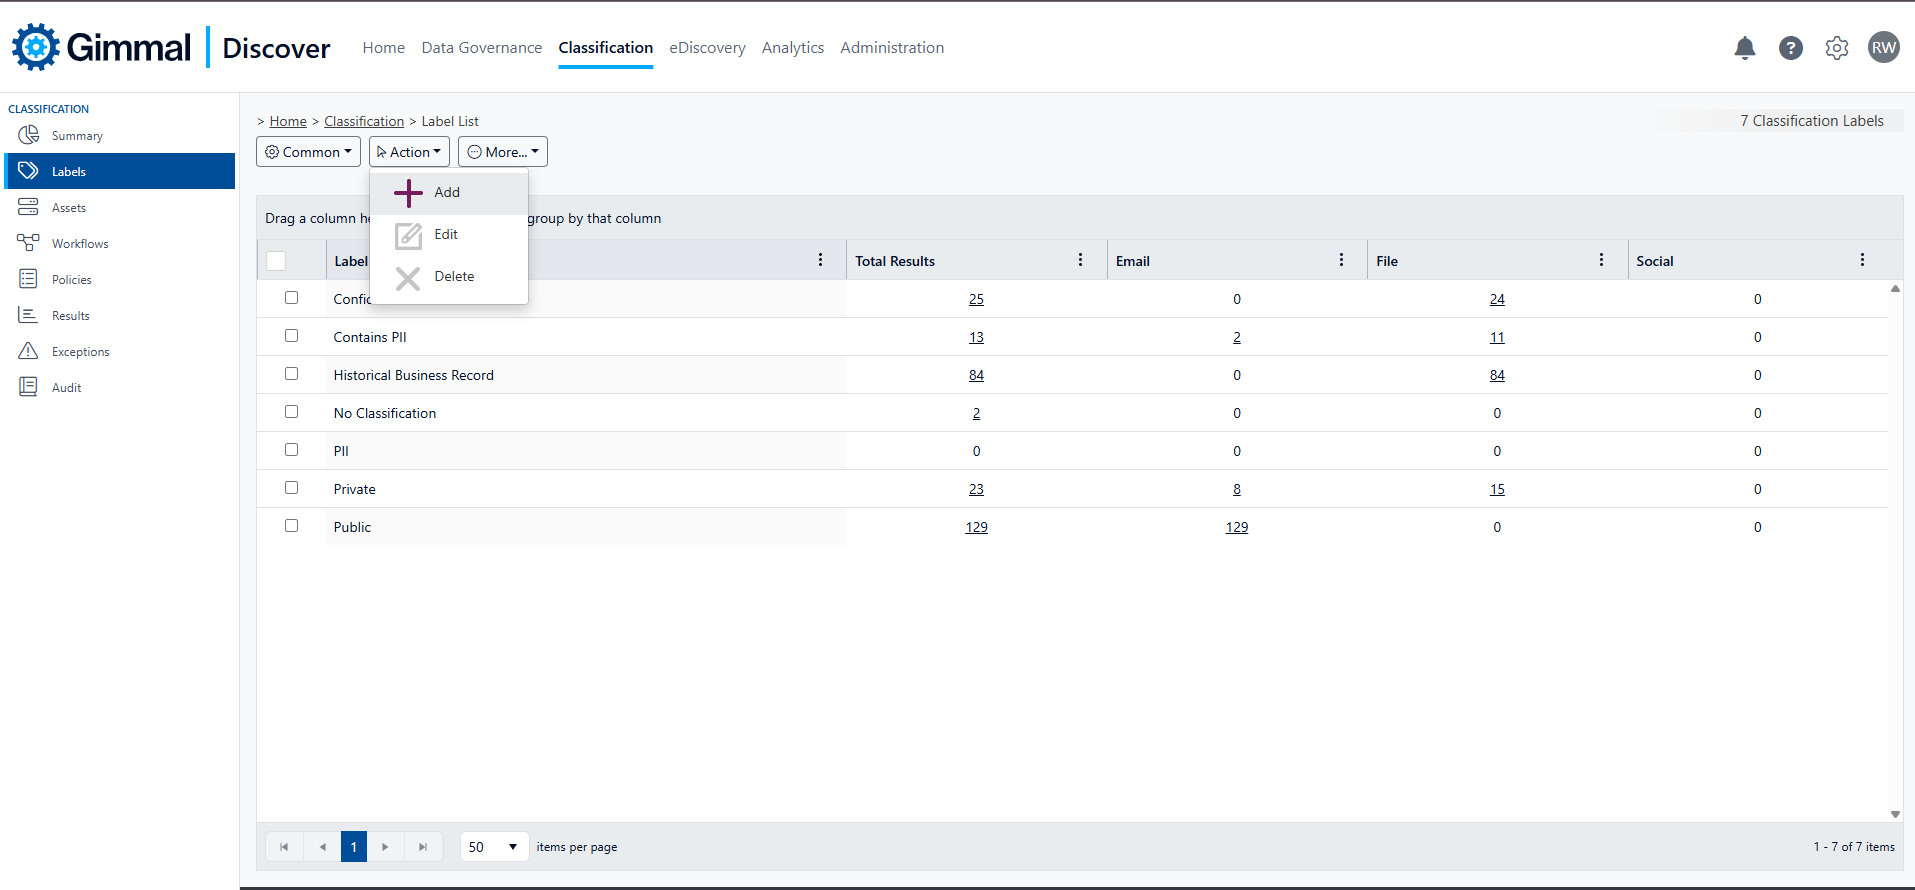Open the notifications bell icon
Screen dimensions: 1915x890
(1744, 48)
